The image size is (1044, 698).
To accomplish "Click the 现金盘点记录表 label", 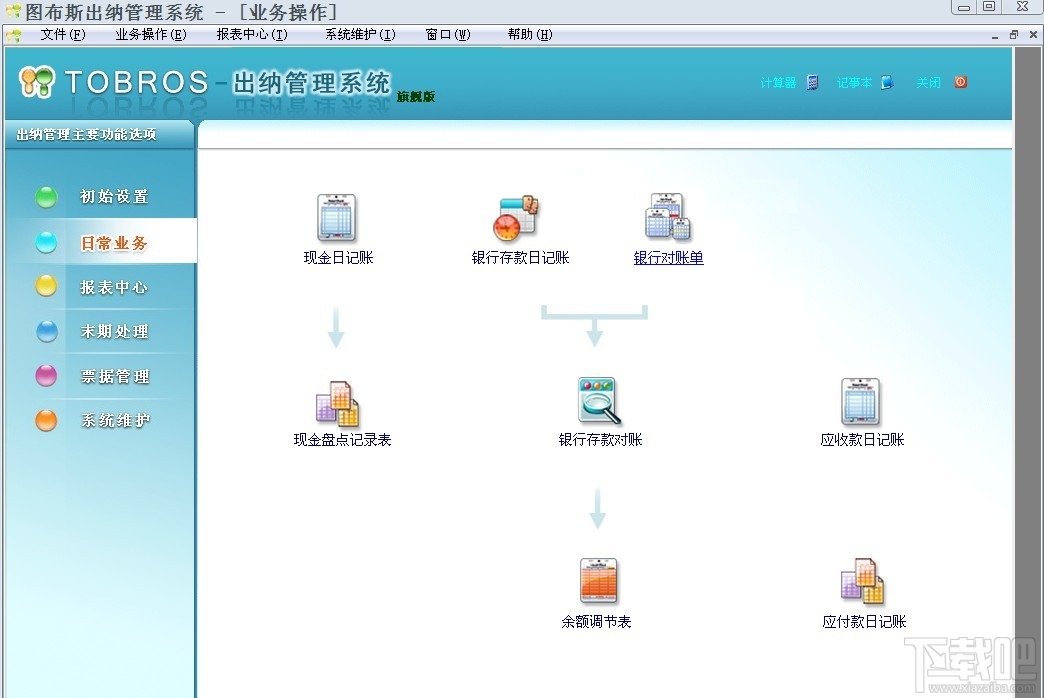I will pyautogui.click(x=342, y=440).
